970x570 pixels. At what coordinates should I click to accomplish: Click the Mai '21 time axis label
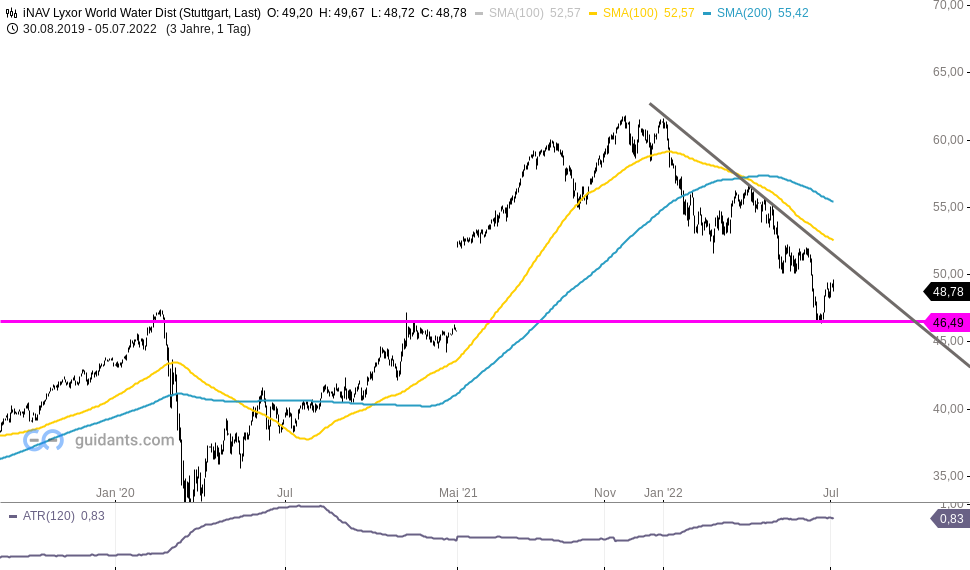tap(458, 493)
